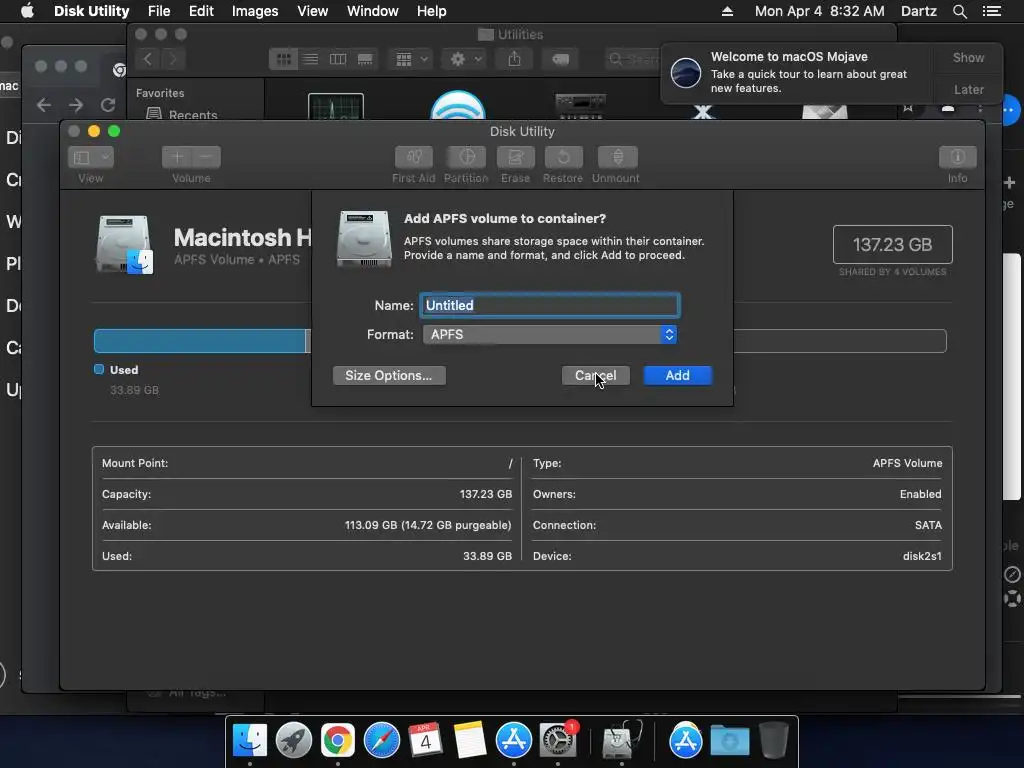Open the Trash in the Dock
Viewport: 1024px width, 768px height.
[x=774, y=741]
